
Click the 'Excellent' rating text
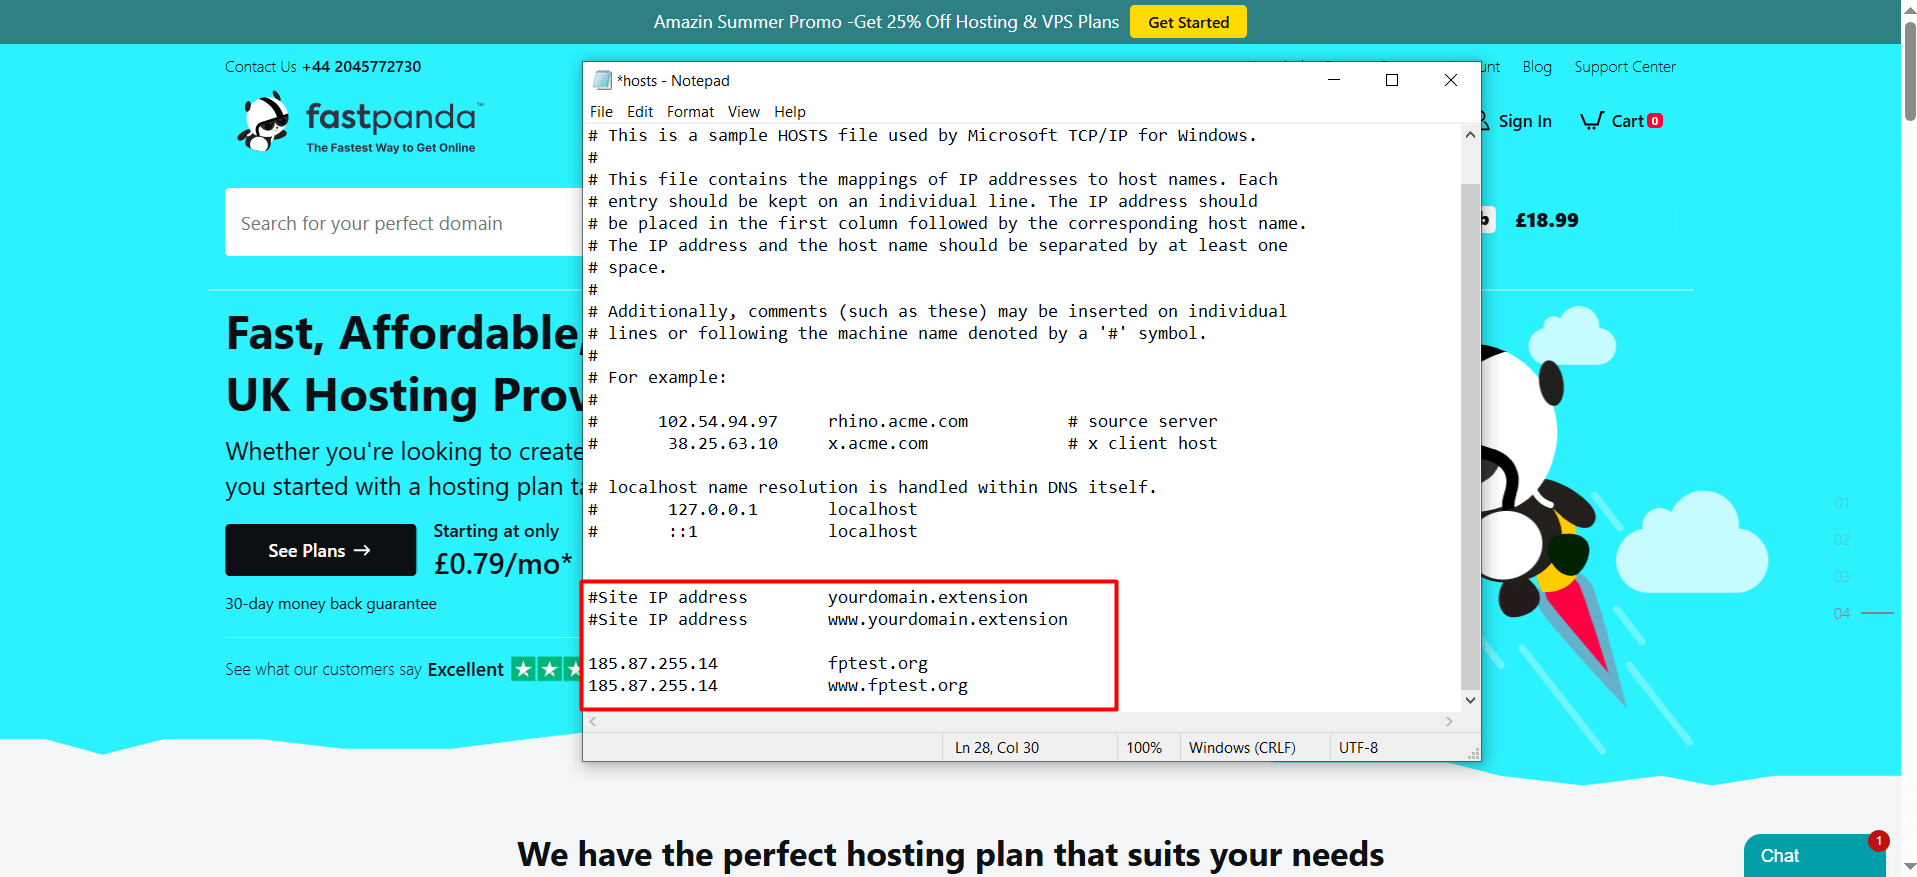point(466,670)
